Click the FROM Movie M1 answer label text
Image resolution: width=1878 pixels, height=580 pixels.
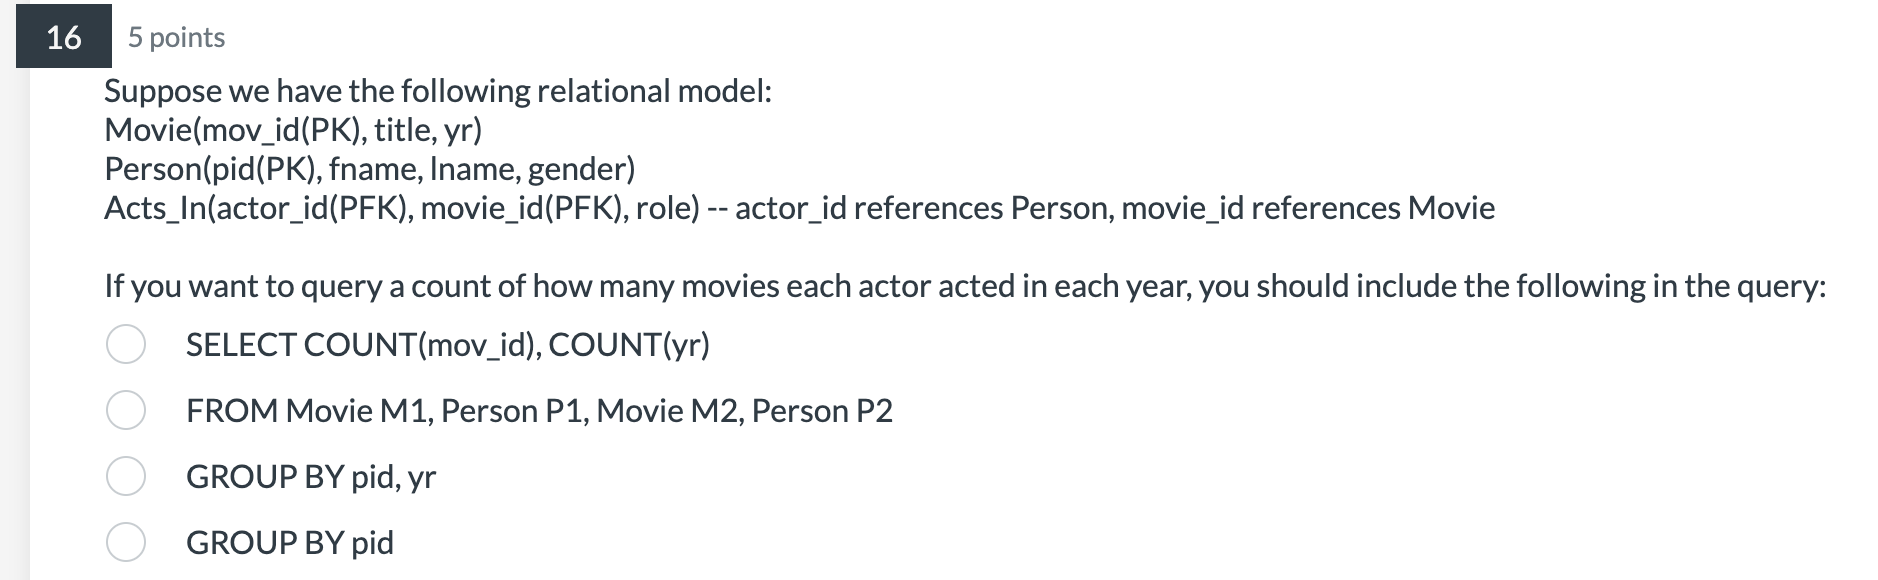click(x=540, y=412)
